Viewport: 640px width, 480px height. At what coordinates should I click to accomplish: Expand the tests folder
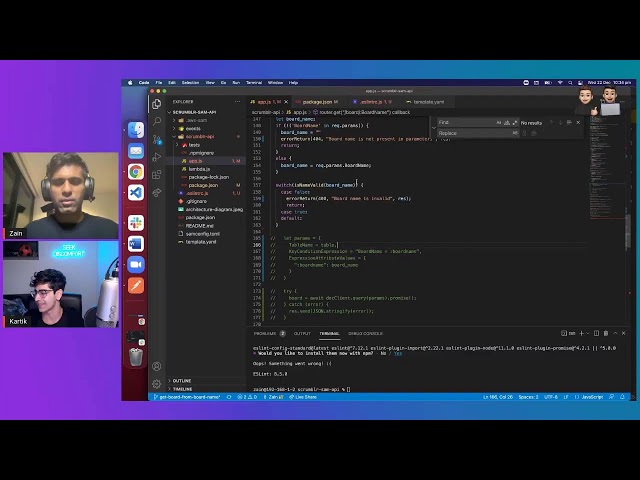click(178, 145)
